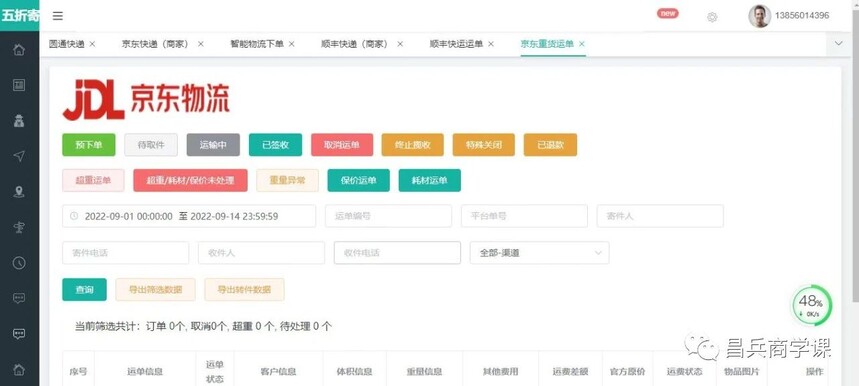Switch to the 顺丰快运运单 tab
The height and width of the screenshot is (386, 859).
click(x=456, y=44)
